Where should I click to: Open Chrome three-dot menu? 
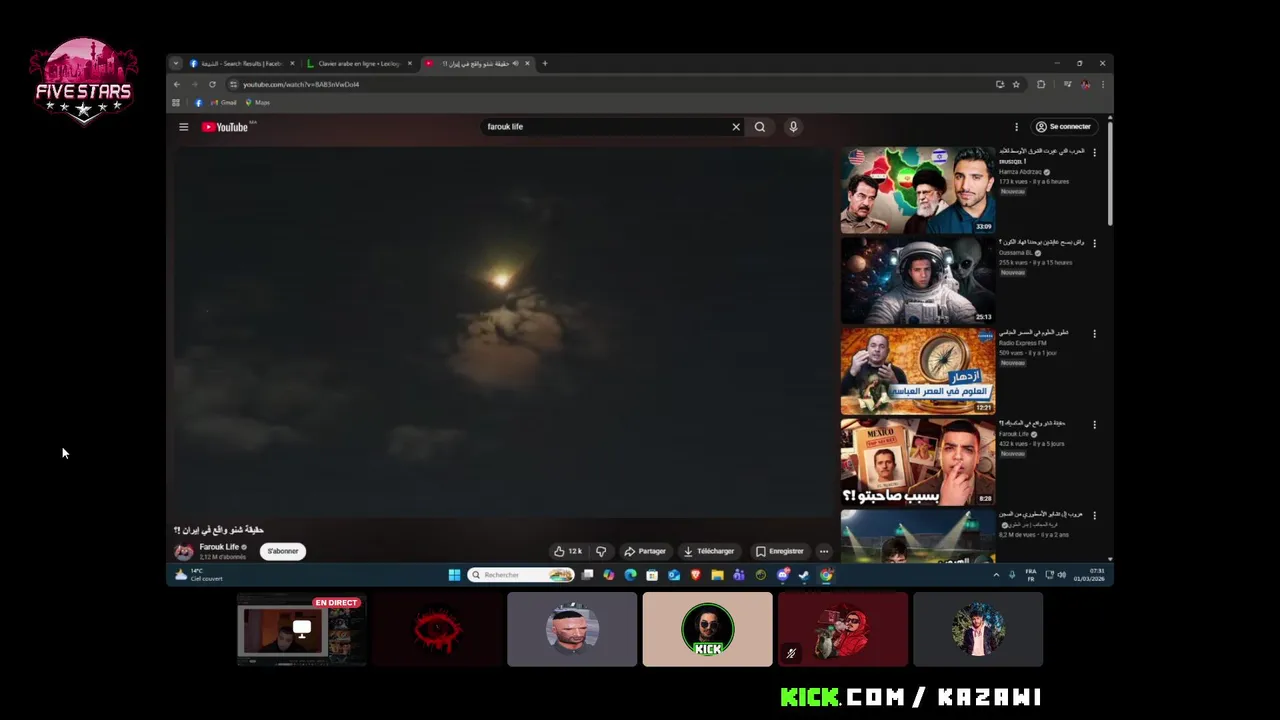(x=1103, y=84)
